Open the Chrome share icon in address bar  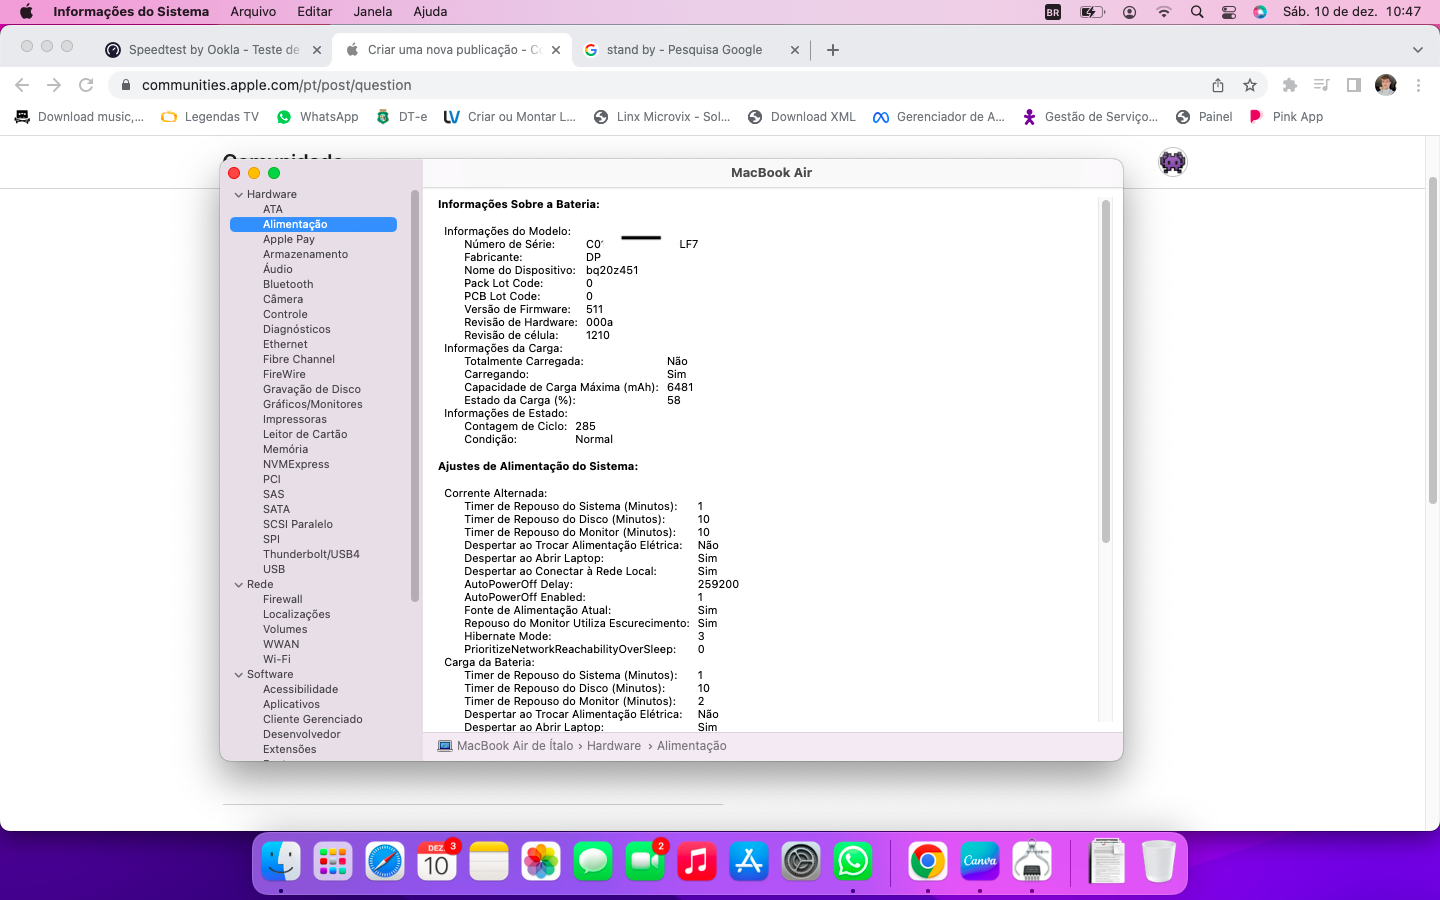pos(1218,85)
